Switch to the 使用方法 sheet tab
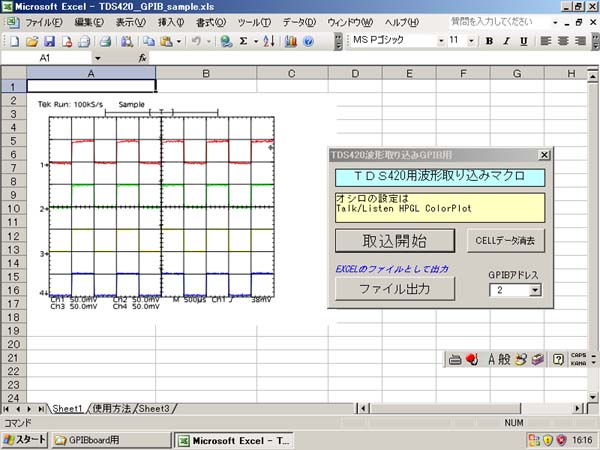600x450 pixels. point(111,408)
